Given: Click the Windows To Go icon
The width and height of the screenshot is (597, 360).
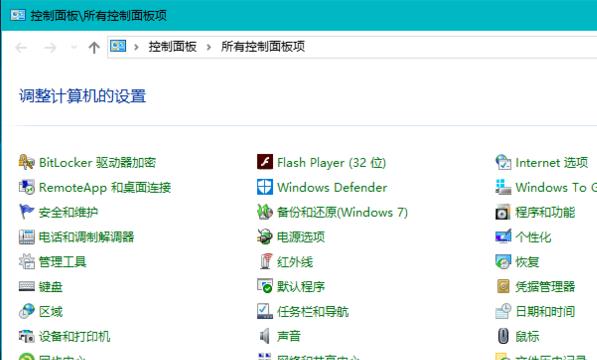Looking at the screenshot, I should pos(503,187).
